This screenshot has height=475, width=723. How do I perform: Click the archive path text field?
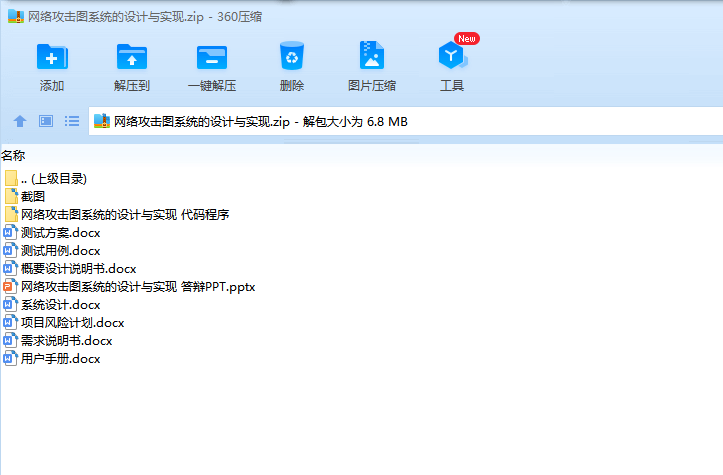click(406, 122)
